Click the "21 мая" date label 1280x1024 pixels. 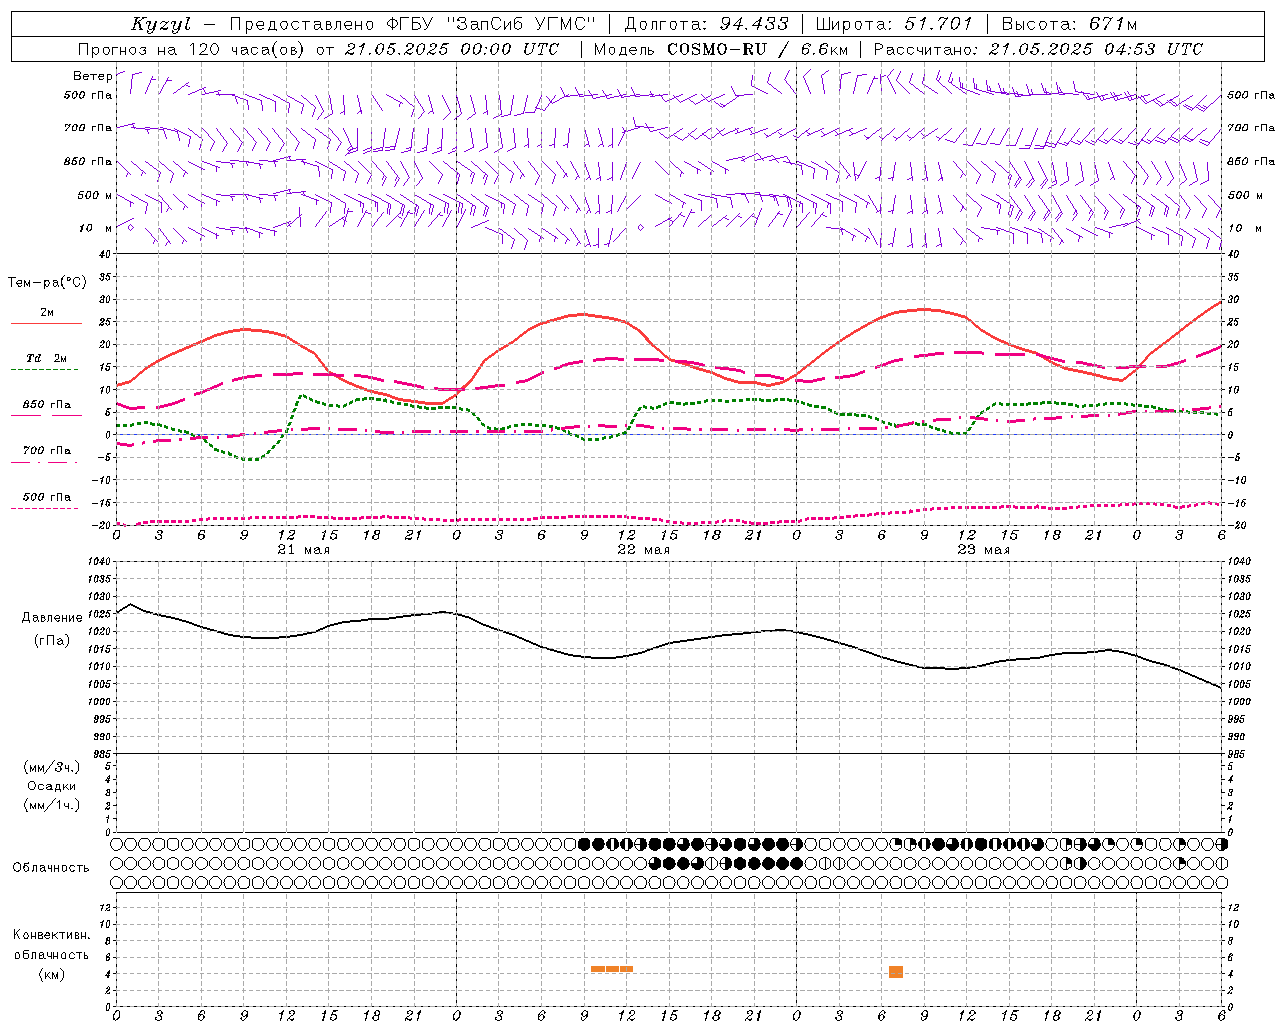[x=303, y=550]
